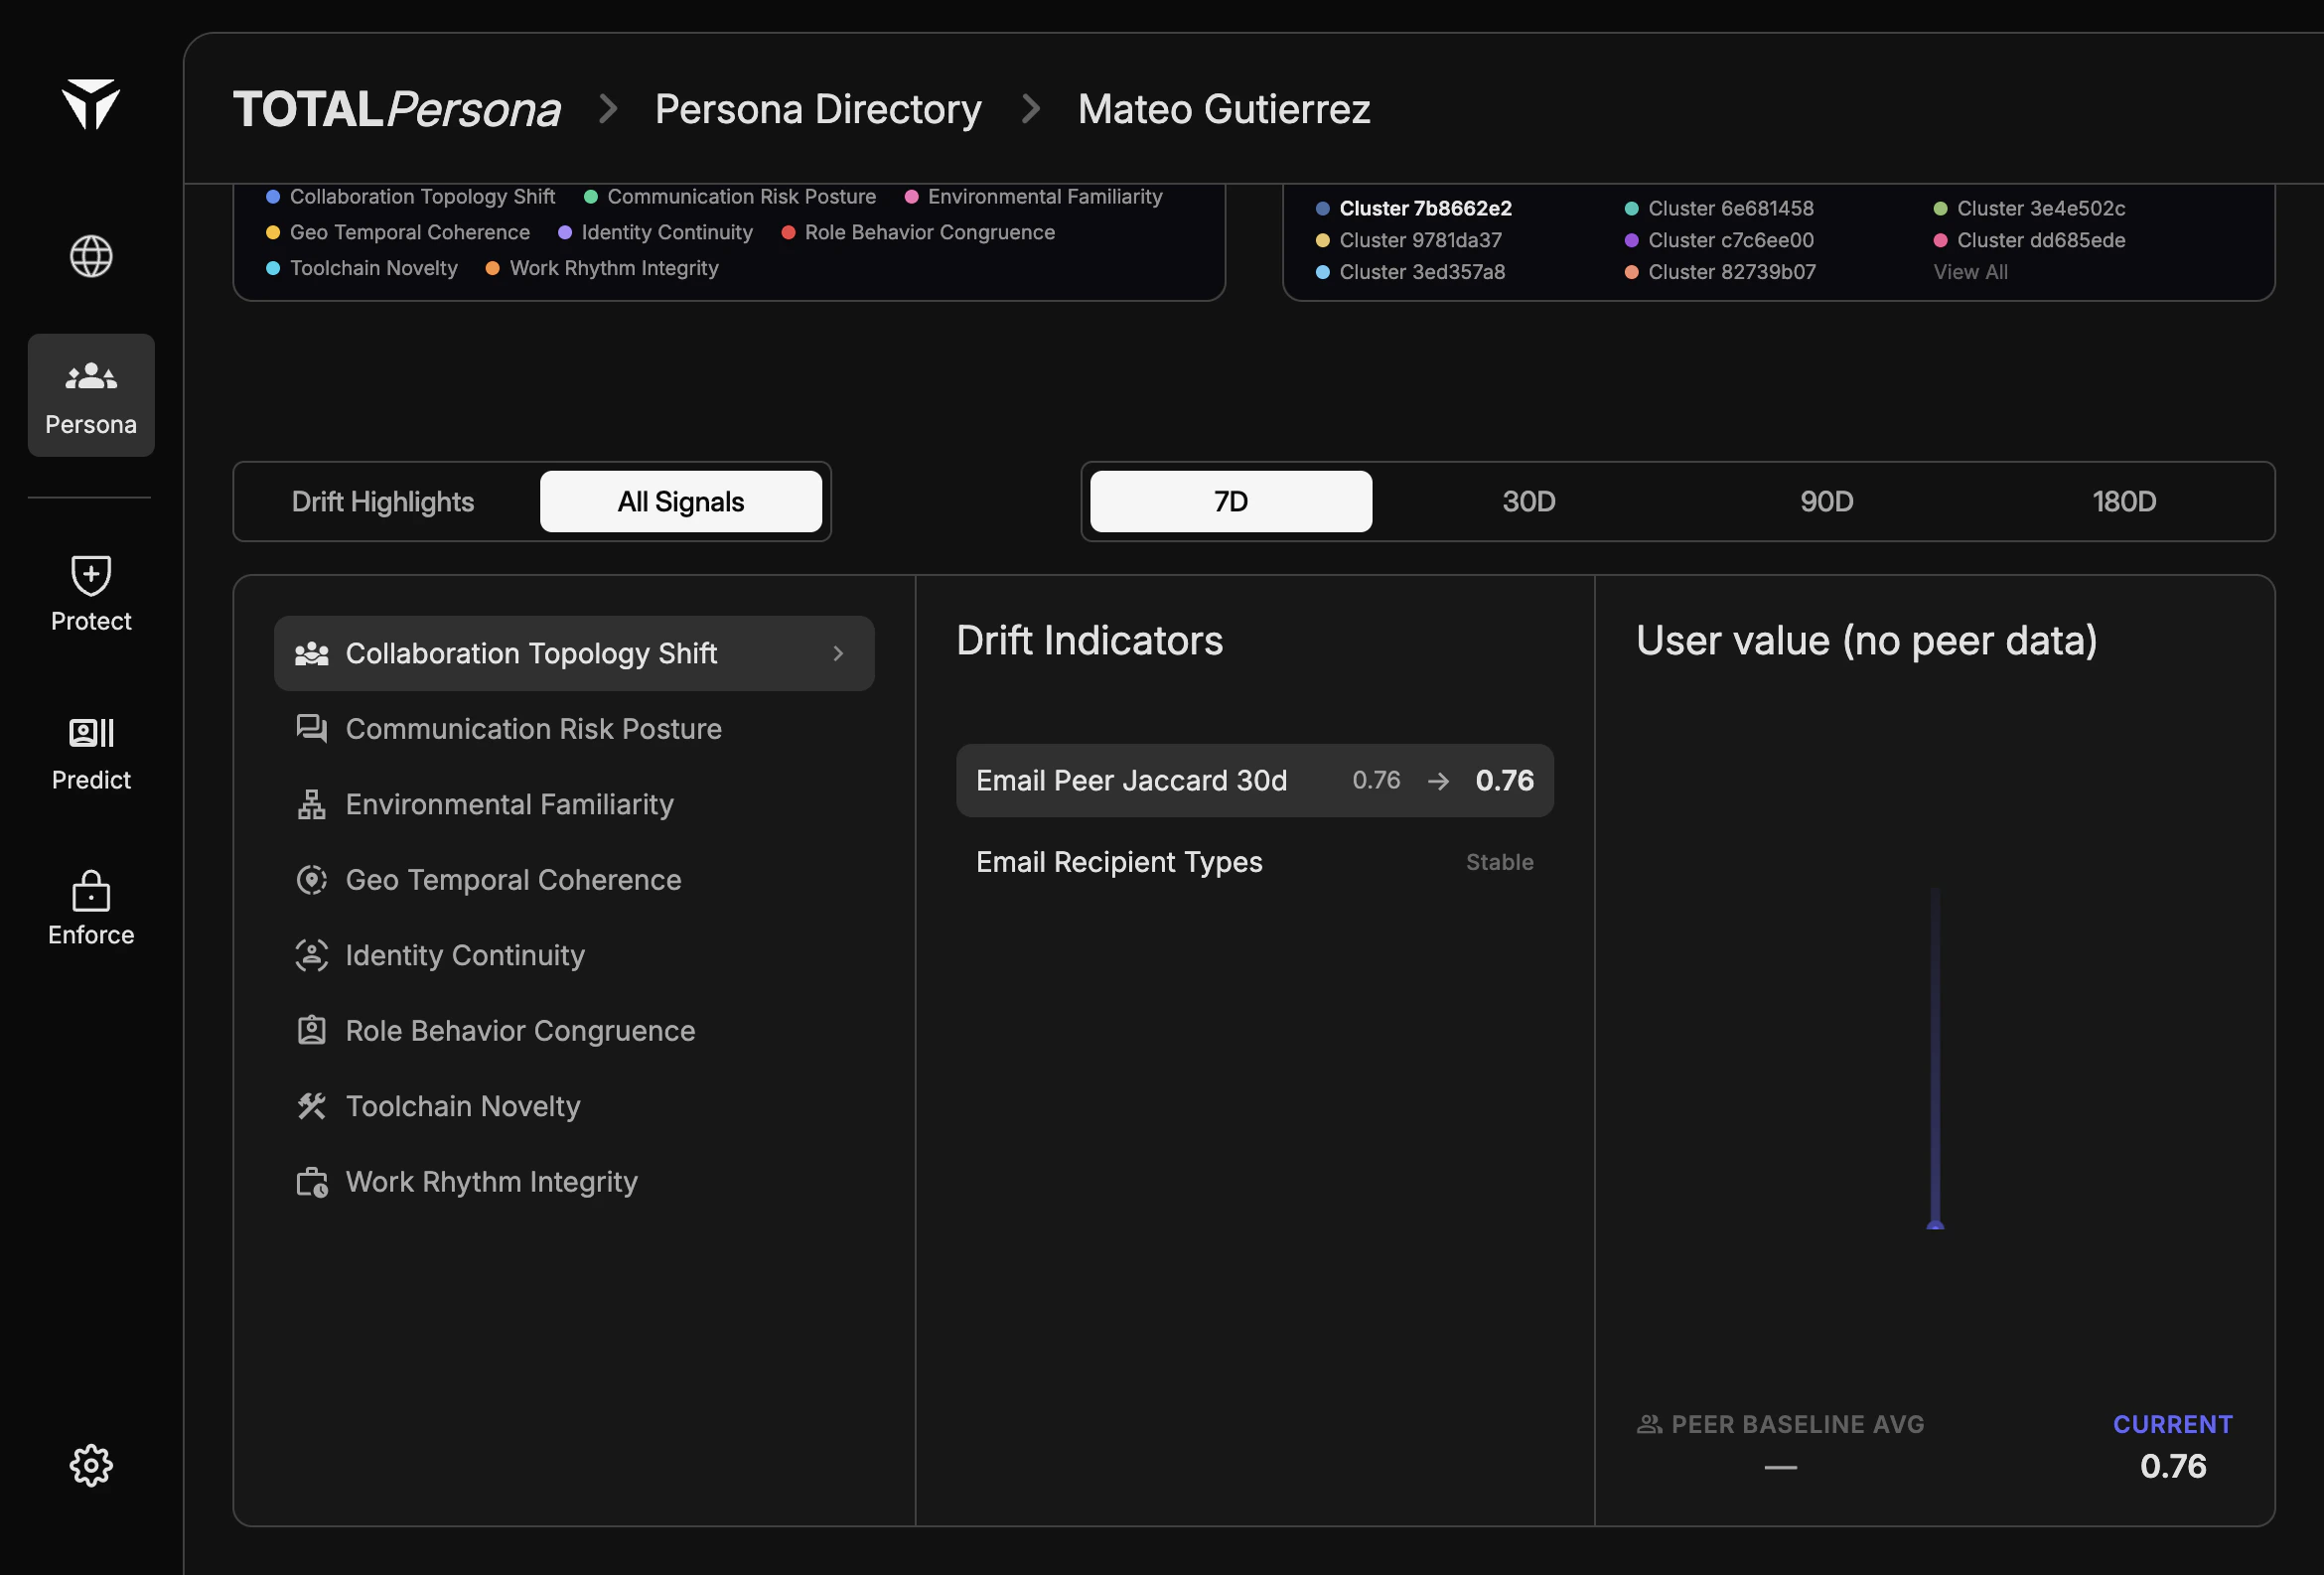Screen dimensions: 2324x1575
Task: Click the Geo Temporal Coherence icon
Action: click(312, 880)
